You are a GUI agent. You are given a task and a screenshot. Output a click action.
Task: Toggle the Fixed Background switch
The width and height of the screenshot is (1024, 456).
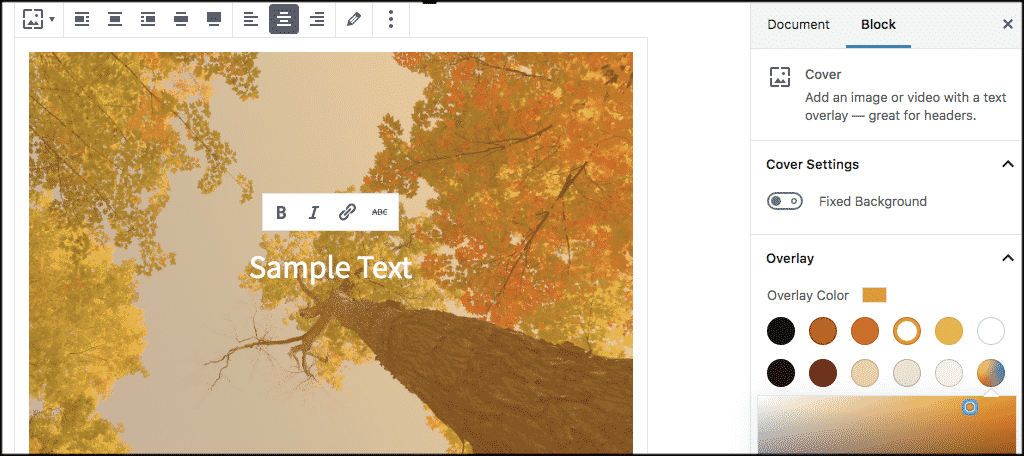point(785,201)
